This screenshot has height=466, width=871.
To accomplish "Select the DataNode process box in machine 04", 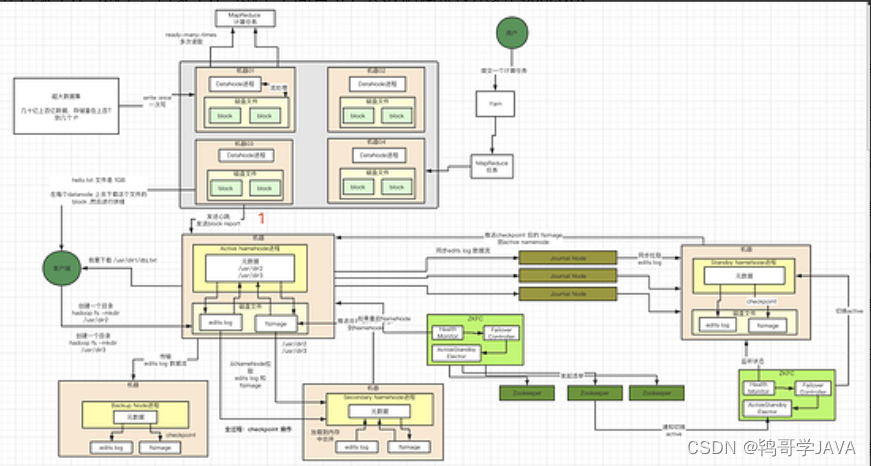I will tap(379, 155).
